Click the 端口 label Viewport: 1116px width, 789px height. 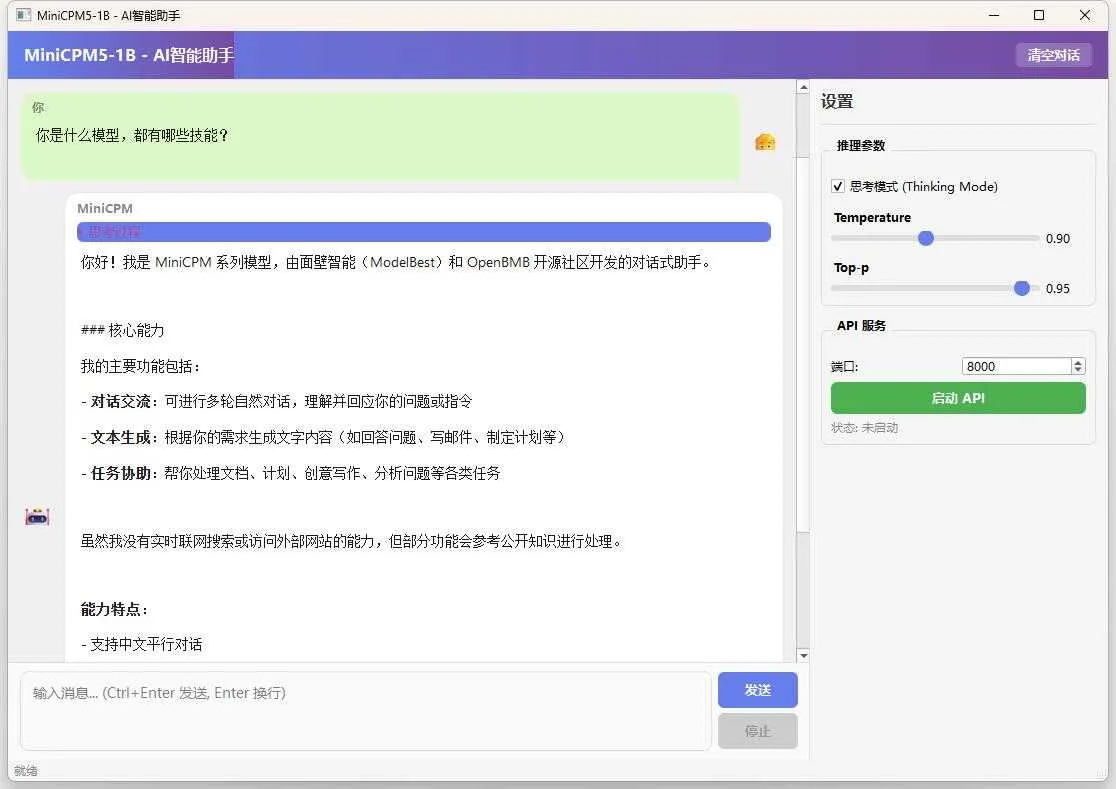[845, 366]
